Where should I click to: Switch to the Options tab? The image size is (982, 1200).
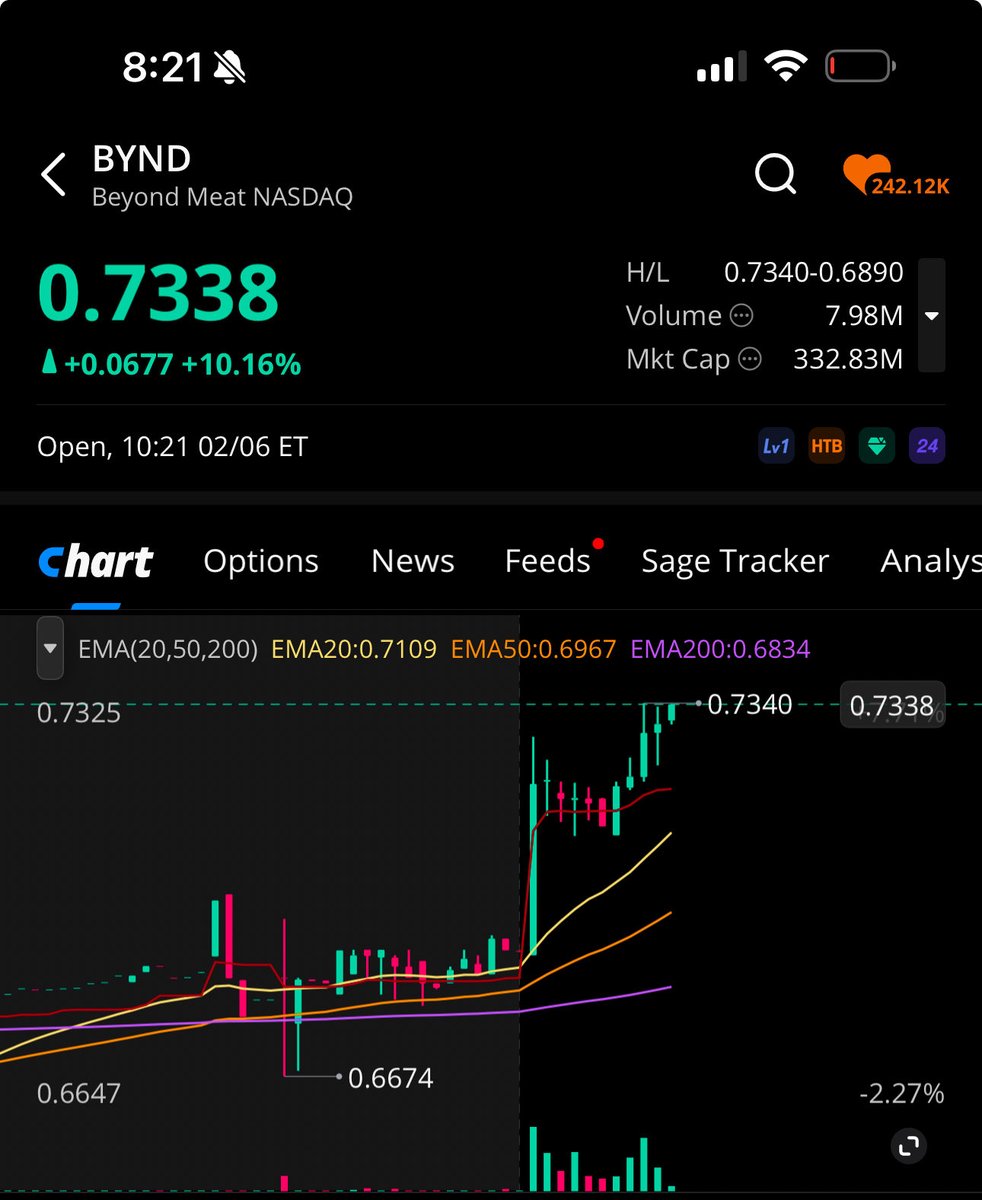(x=261, y=561)
